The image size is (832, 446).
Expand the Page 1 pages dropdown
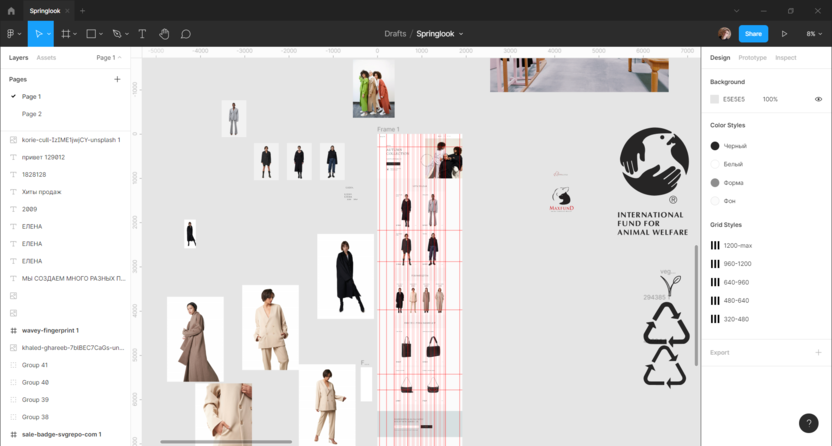[x=108, y=58]
